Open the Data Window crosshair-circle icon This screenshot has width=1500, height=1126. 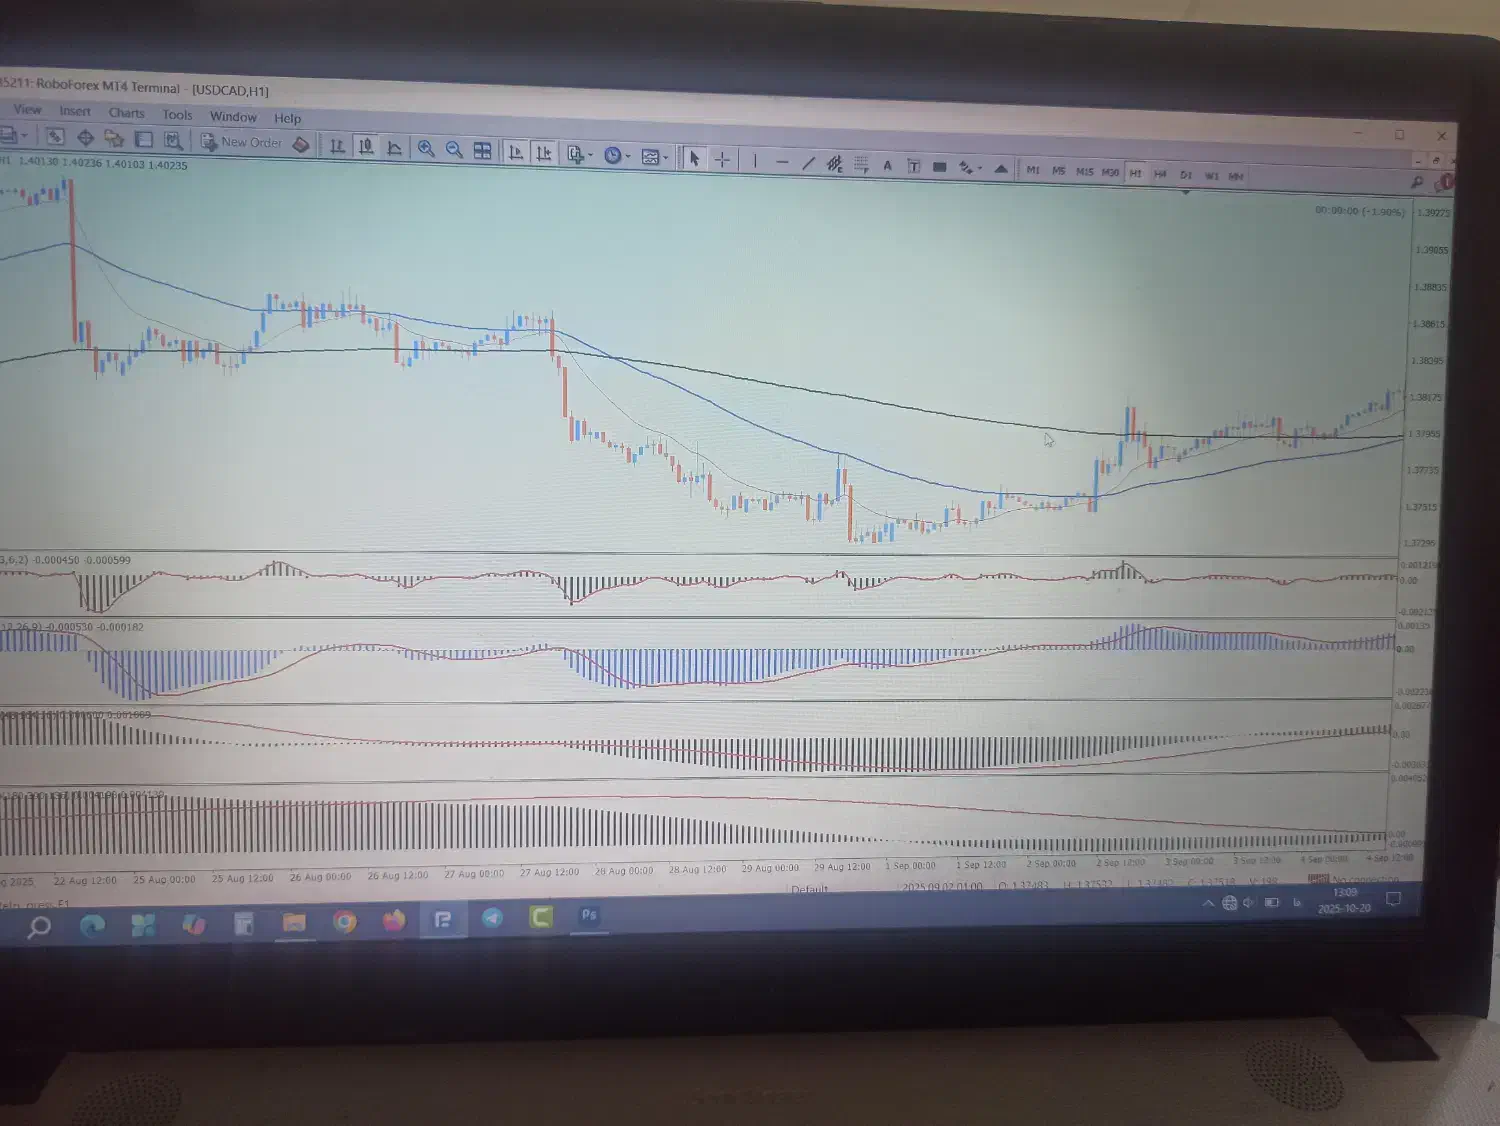click(85, 138)
